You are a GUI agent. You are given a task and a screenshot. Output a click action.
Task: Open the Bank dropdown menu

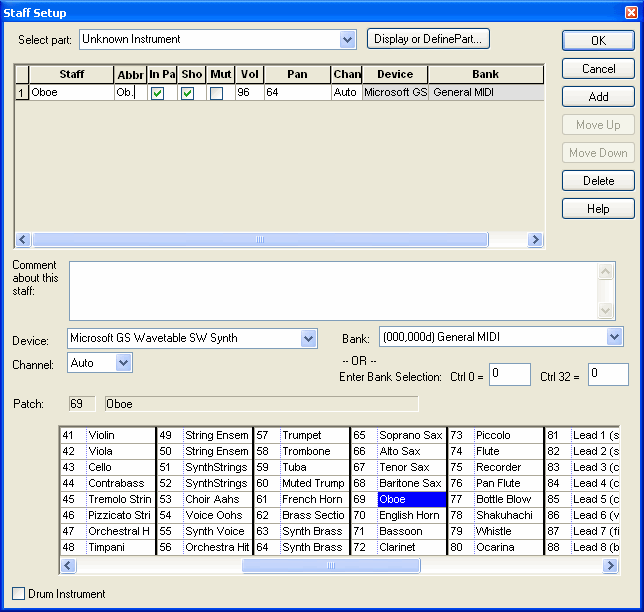click(x=614, y=338)
